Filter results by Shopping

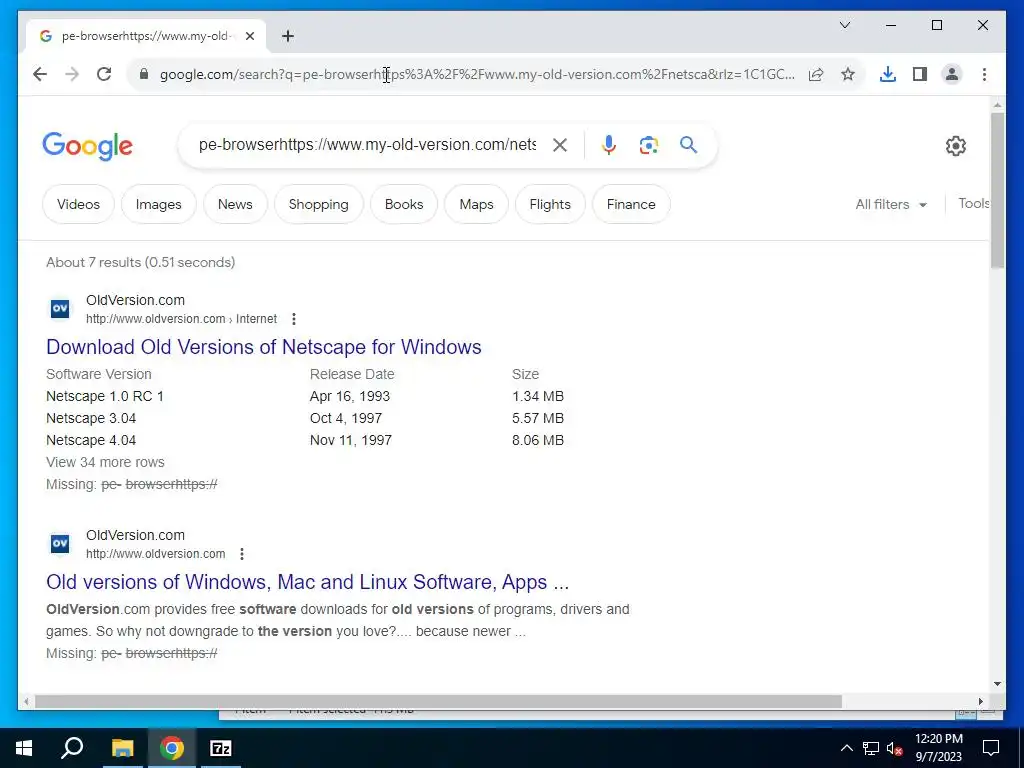click(x=319, y=204)
